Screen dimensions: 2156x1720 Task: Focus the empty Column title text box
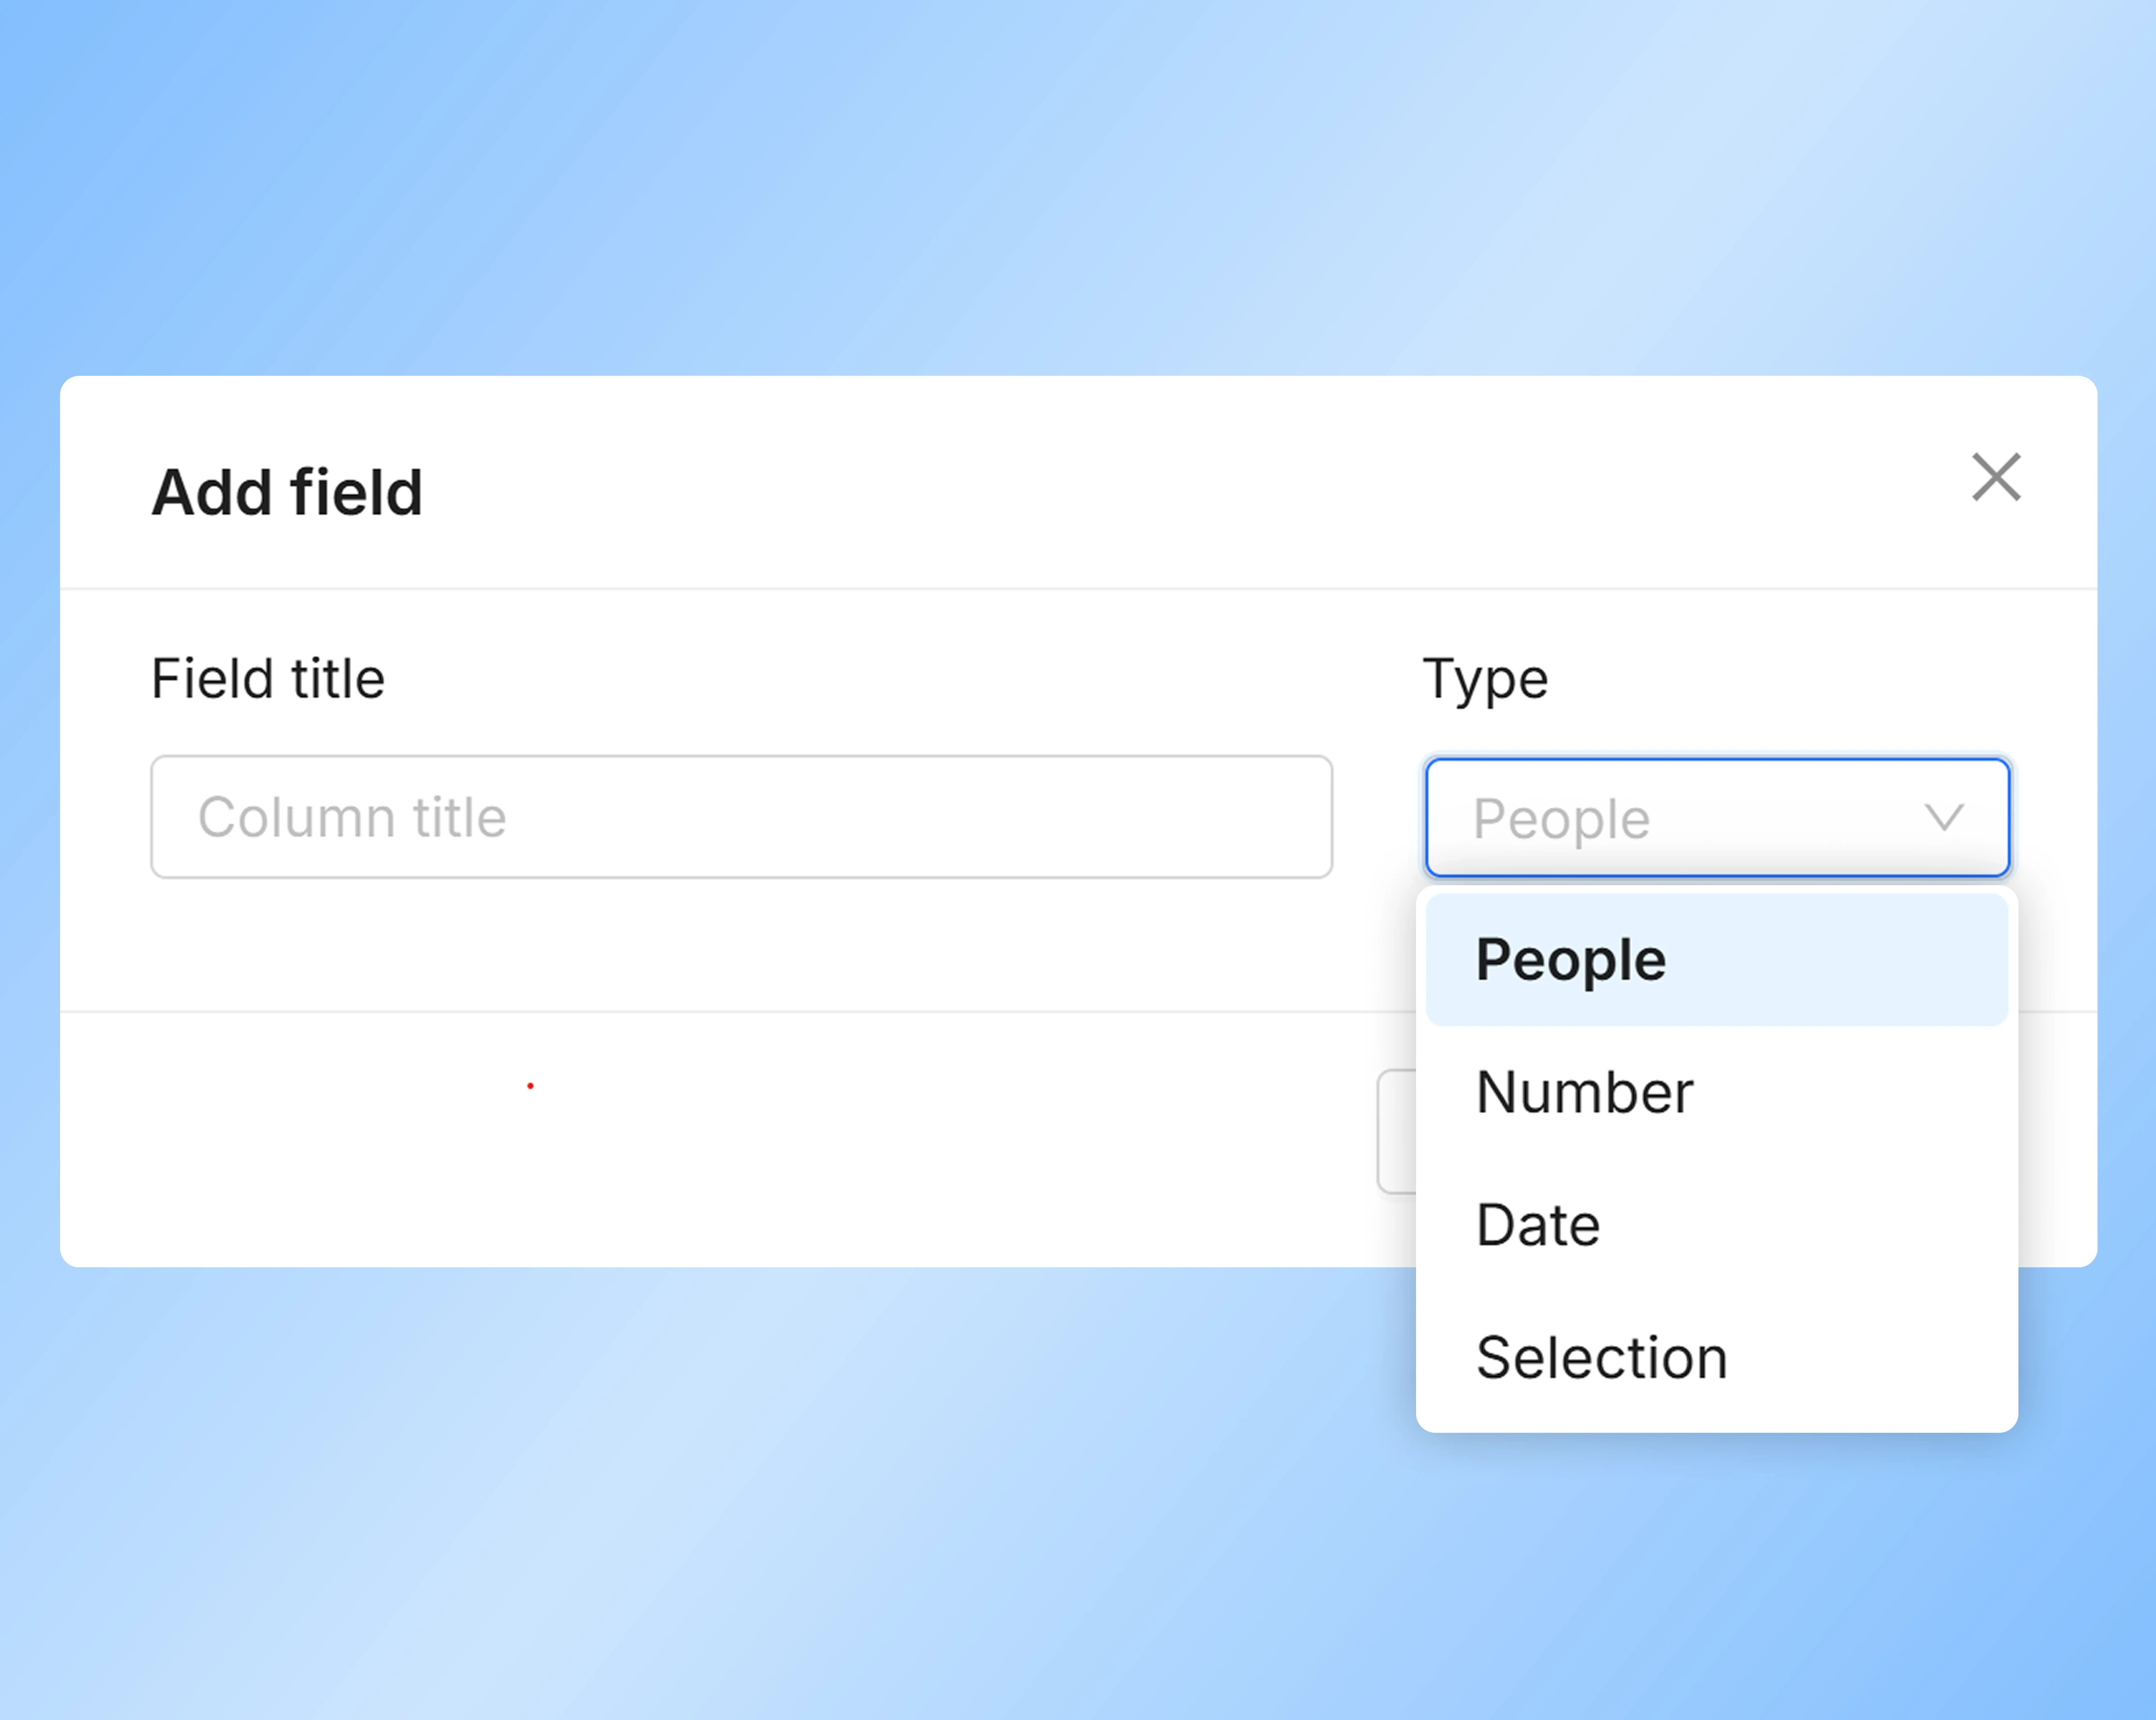(742, 817)
